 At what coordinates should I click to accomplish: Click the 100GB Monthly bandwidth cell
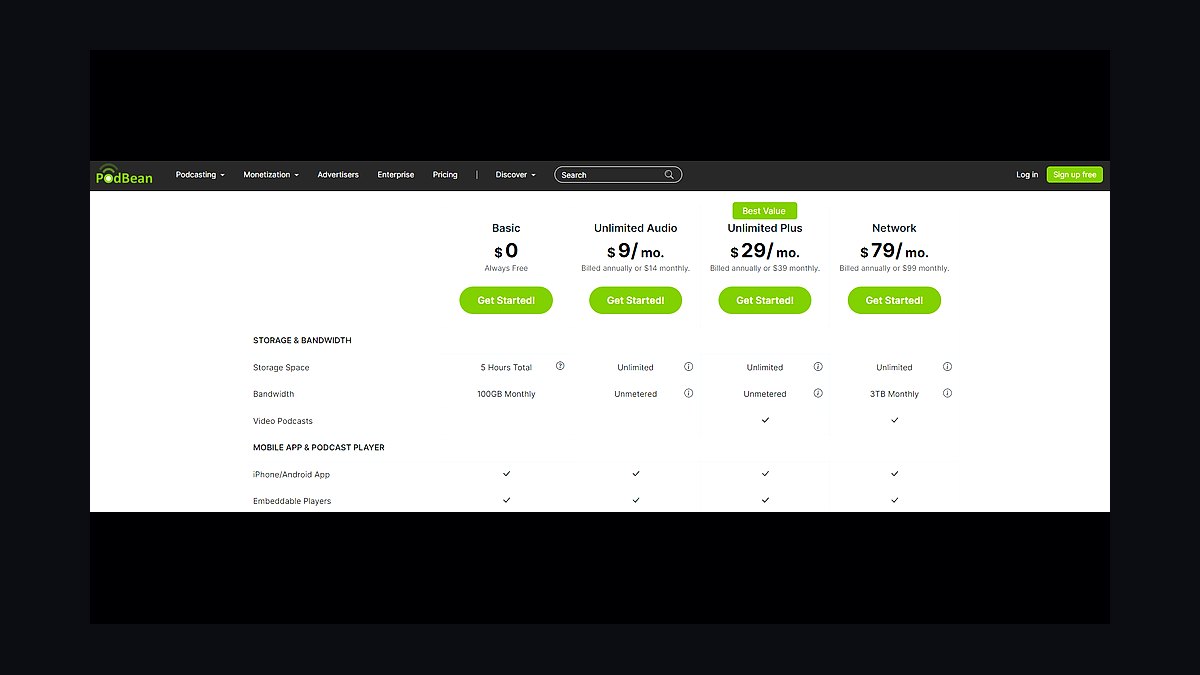coord(506,394)
